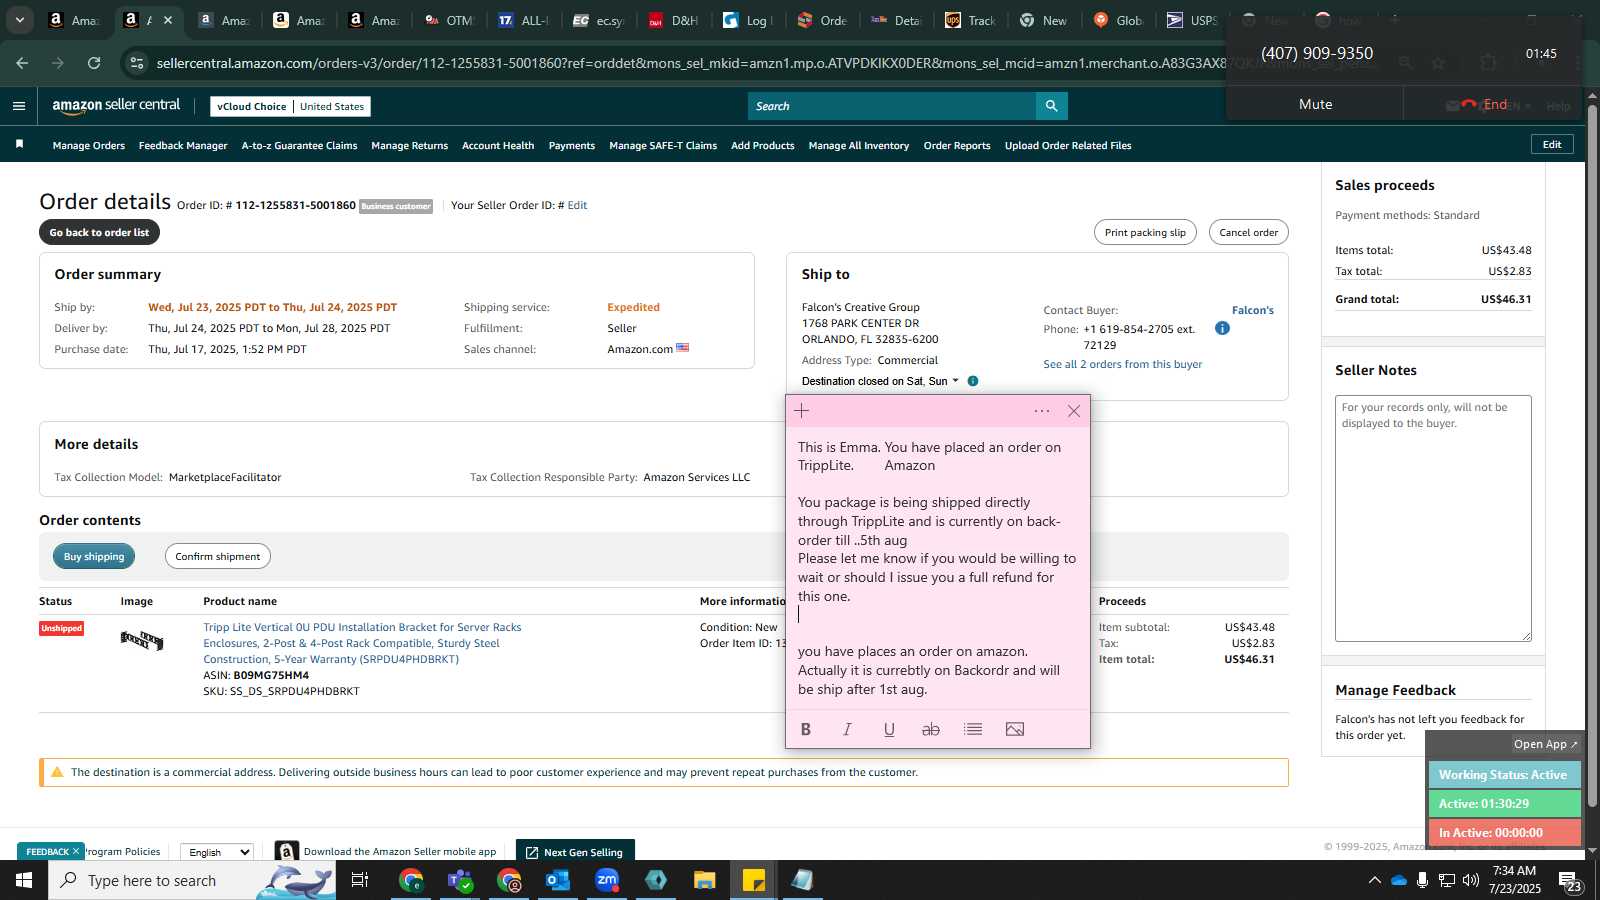Open Sticky Notes from the taskbar
1600x900 pixels.
click(x=754, y=880)
